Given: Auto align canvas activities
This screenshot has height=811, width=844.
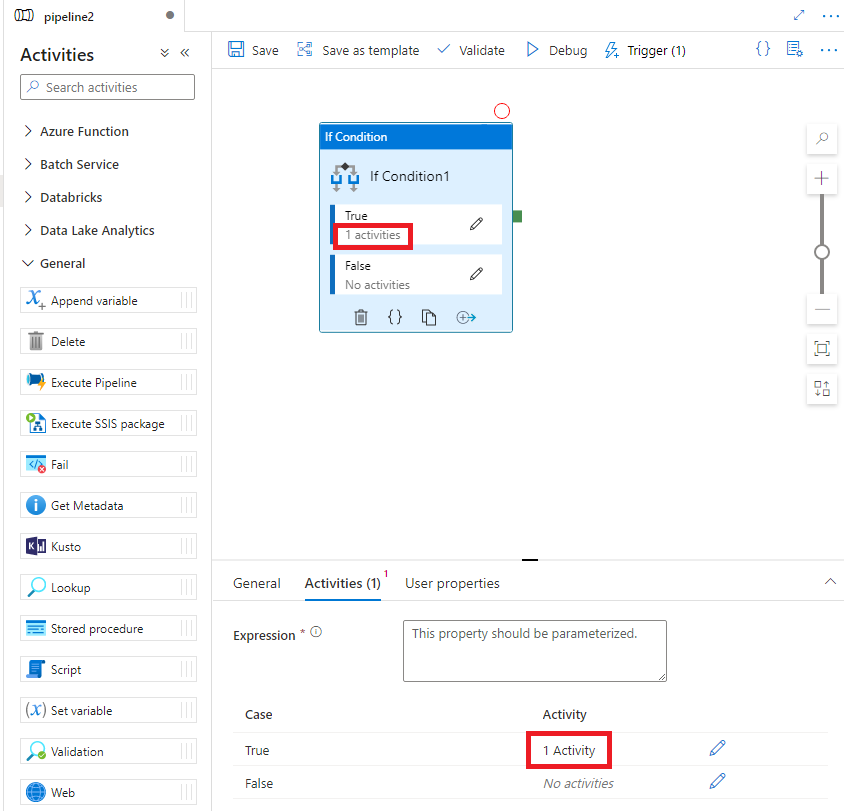Looking at the screenshot, I should click(x=822, y=389).
